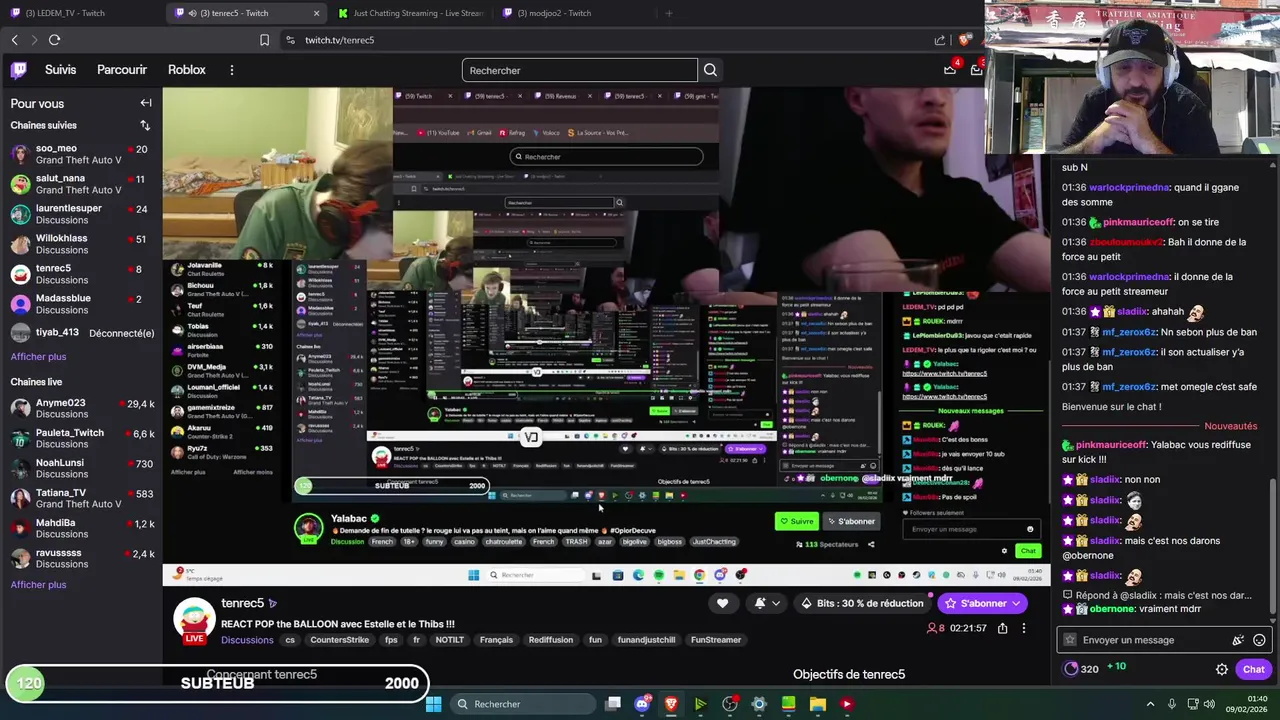The height and width of the screenshot is (720, 1280).
Task: Open NoahLunsi live channel
Action: [80, 468]
